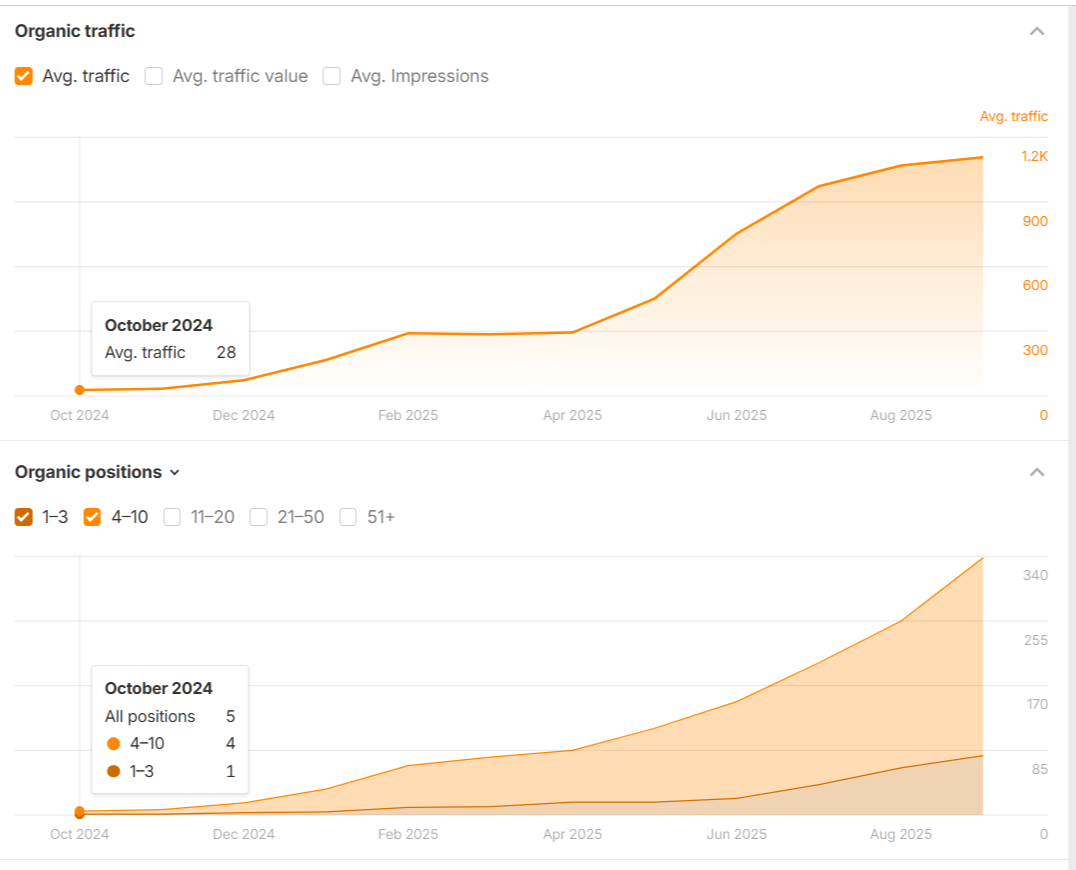Collapse the Organic traffic section chevron

pos(1037,31)
